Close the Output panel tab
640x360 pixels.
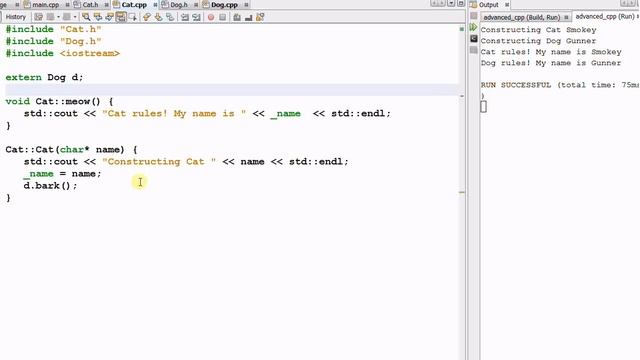click(x=507, y=5)
